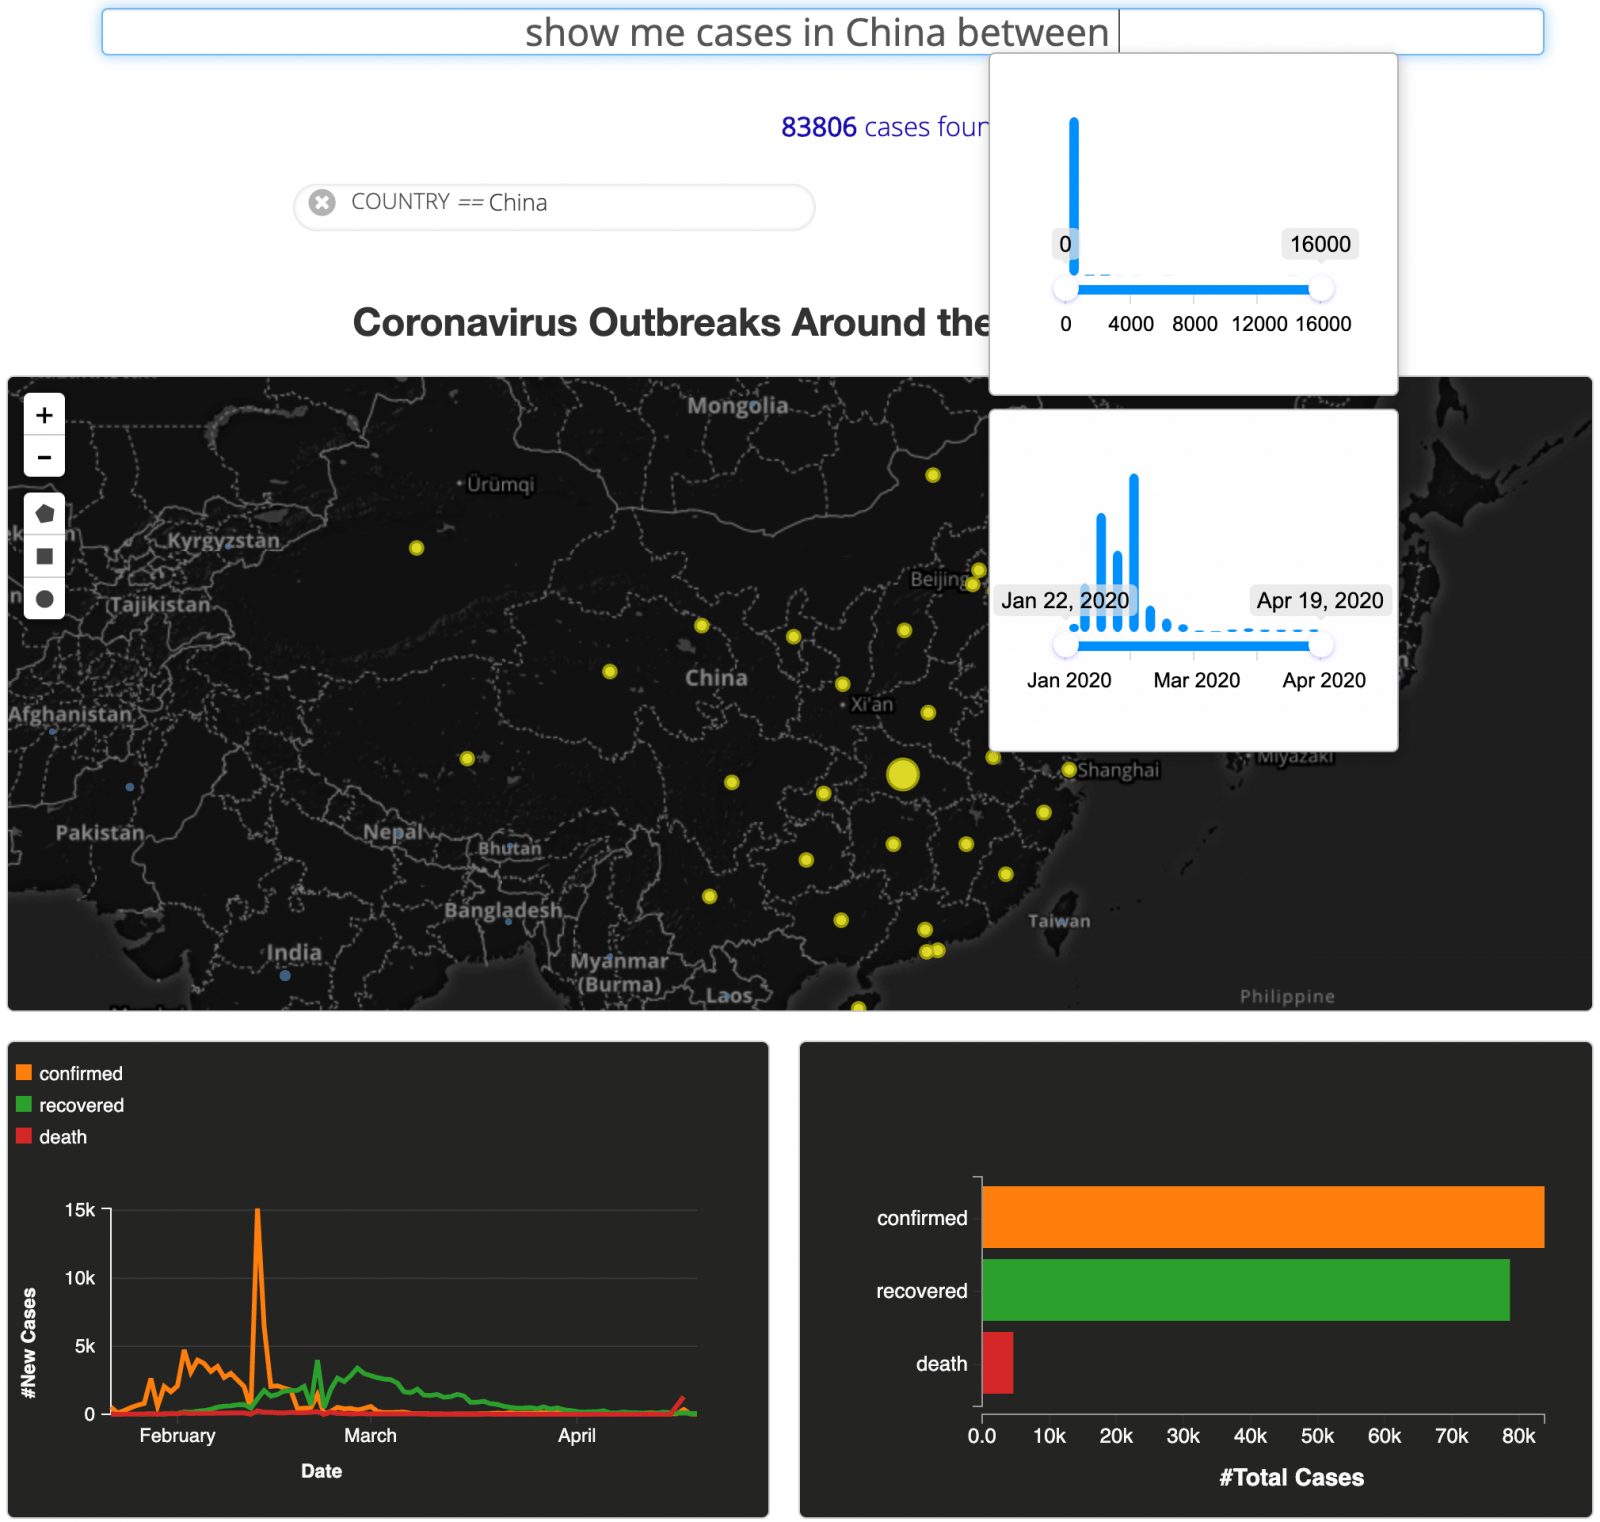
Task: Click the 8000 tick label in cases histogram
Action: (1195, 324)
